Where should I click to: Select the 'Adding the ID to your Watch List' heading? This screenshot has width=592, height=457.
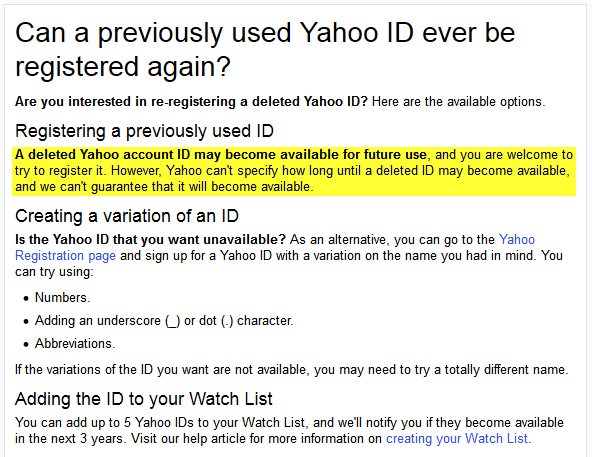144,399
